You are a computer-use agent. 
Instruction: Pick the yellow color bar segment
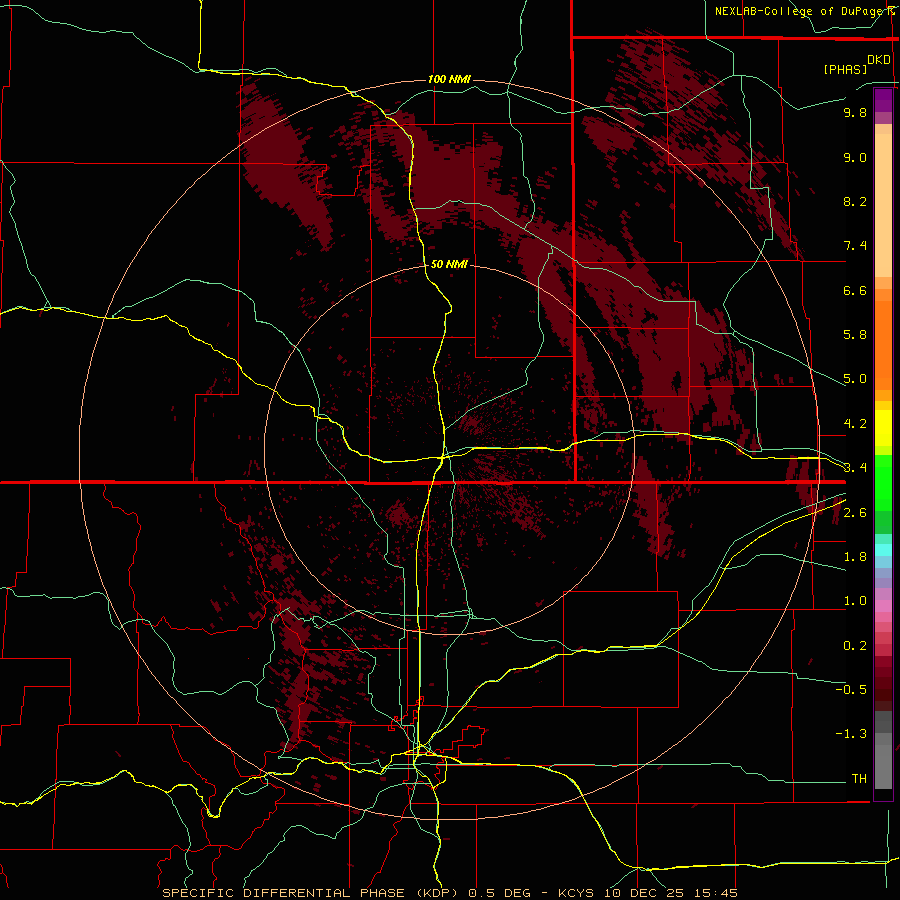tap(883, 428)
